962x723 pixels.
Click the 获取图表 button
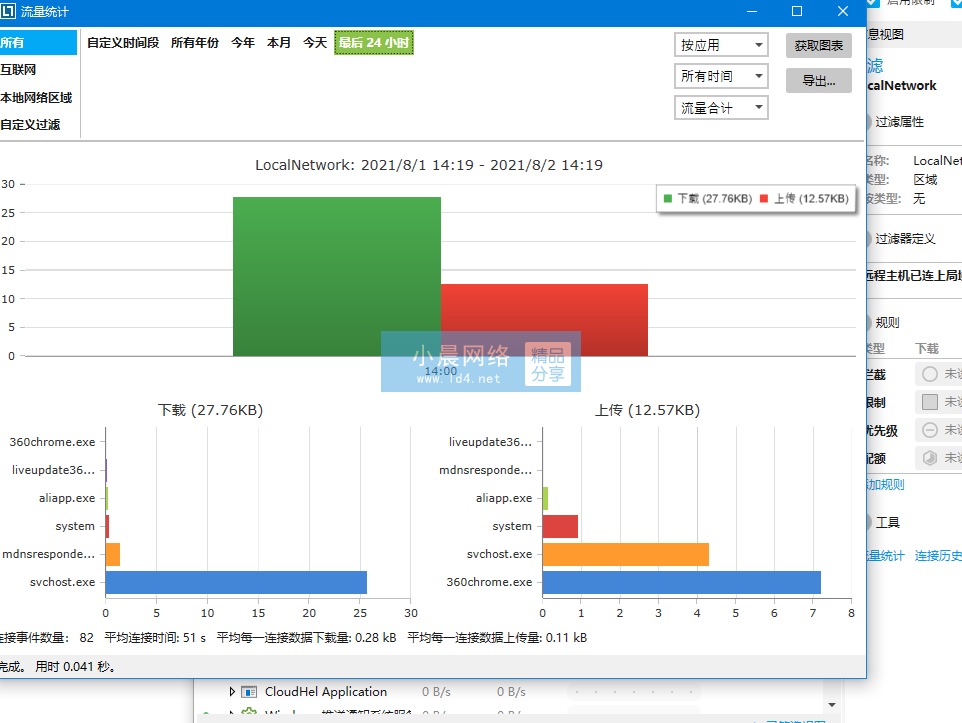(818, 45)
